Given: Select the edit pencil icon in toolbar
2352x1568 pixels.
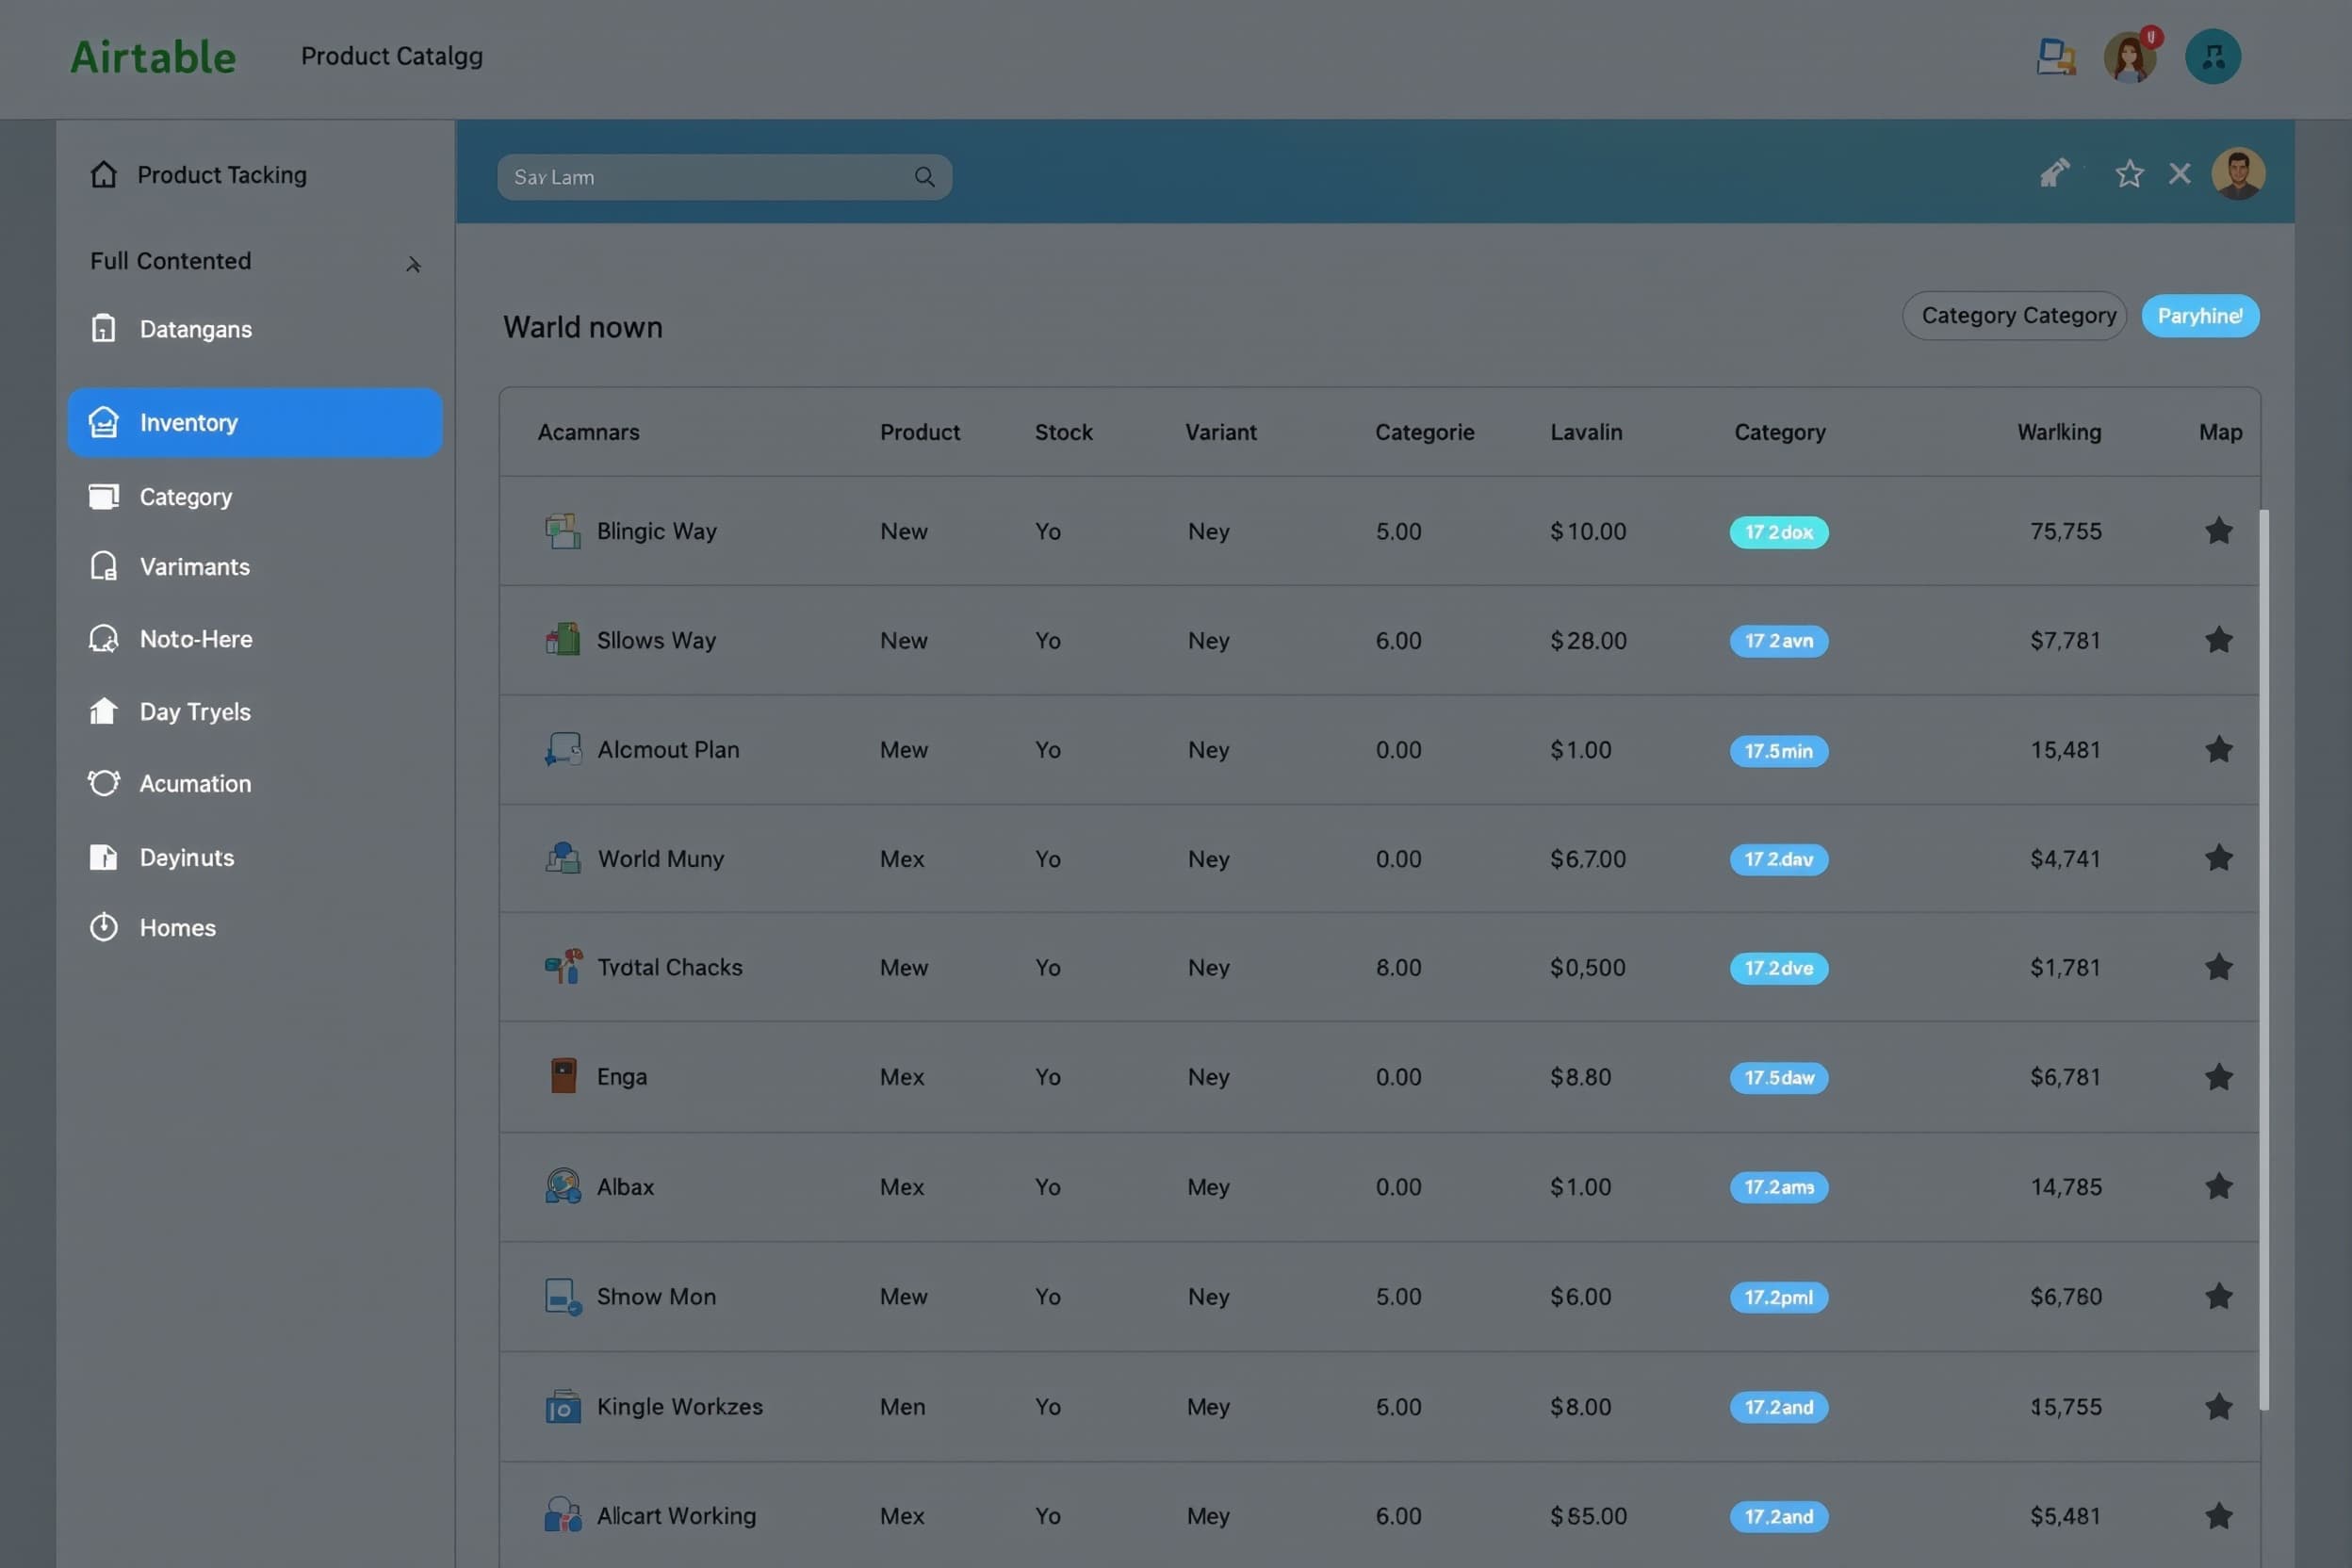Looking at the screenshot, I should tap(2054, 174).
